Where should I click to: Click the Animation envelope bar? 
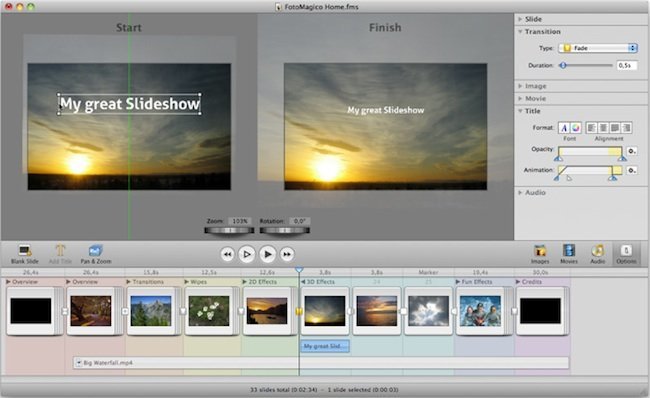pos(590,170)
